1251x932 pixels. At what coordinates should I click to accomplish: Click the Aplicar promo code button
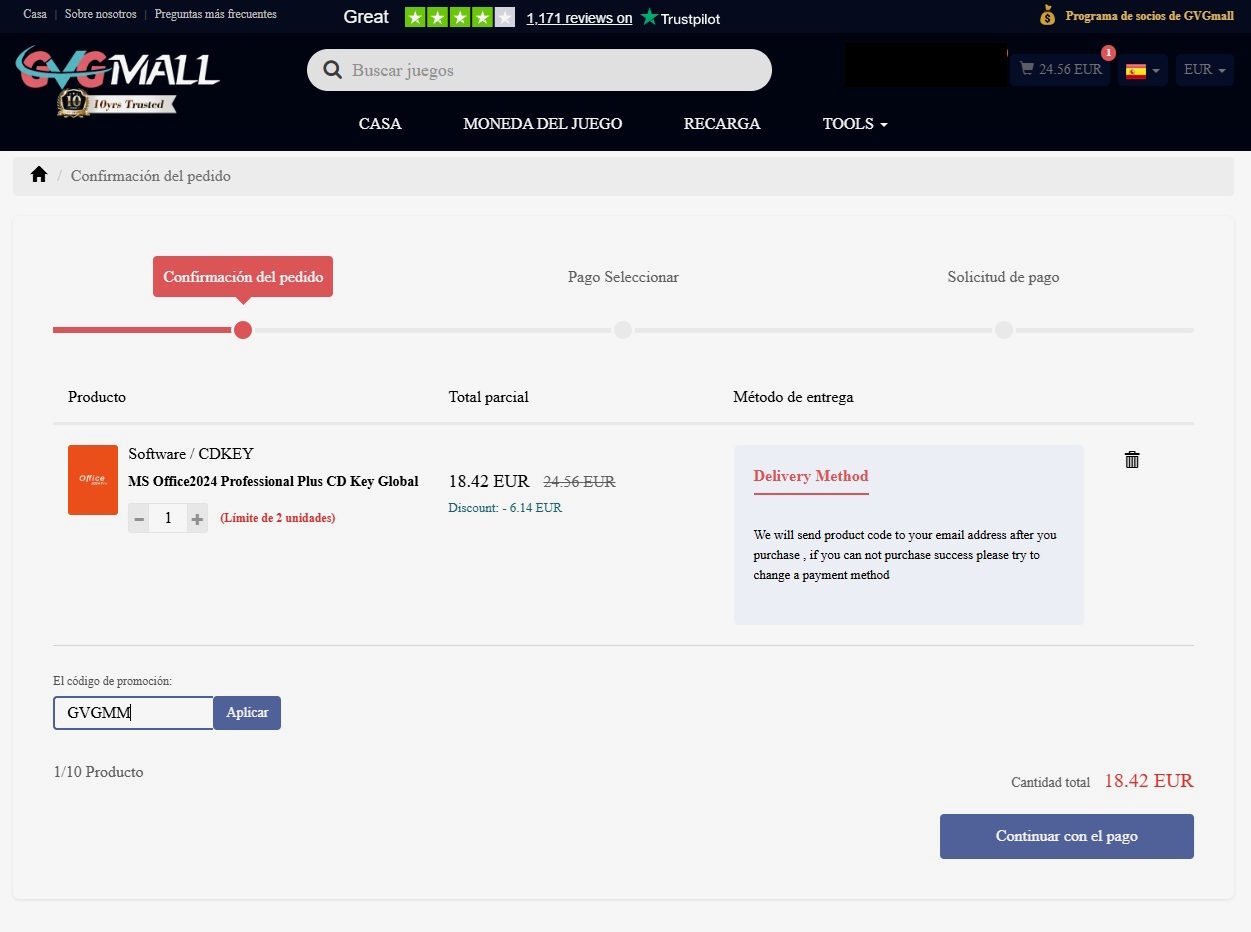tap(247, 713)
